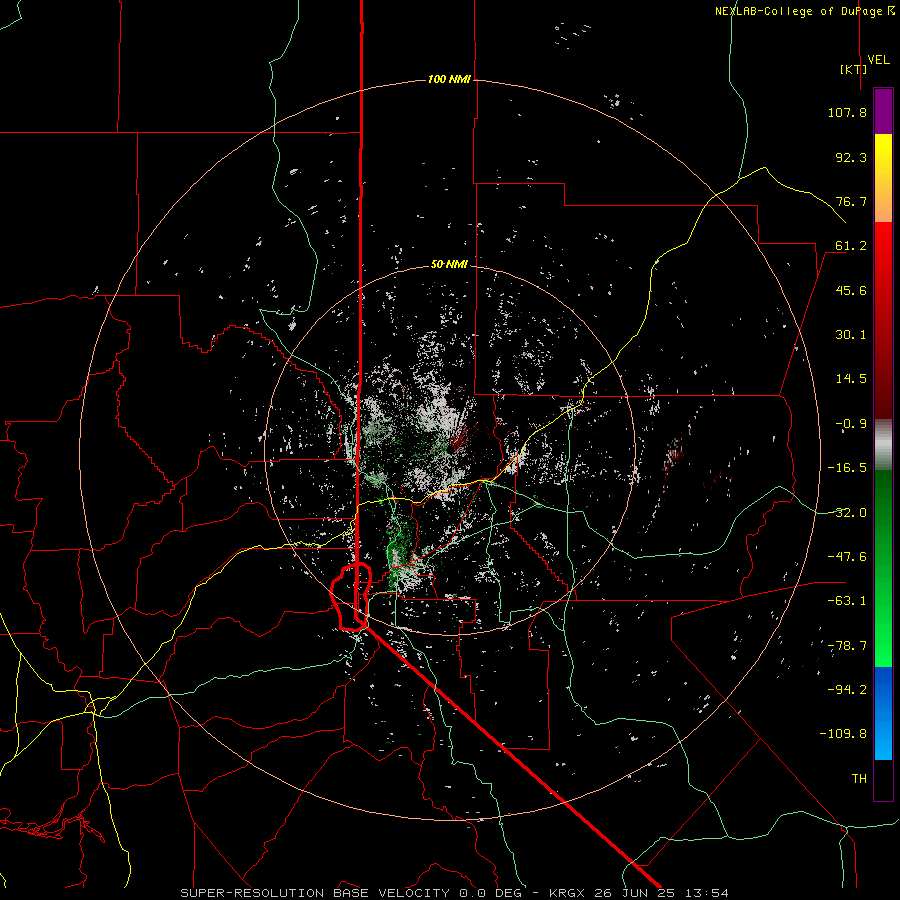The width and height of the screenshot is (900, 900).
Task: Click the VEL legend title
Action: 878,60
